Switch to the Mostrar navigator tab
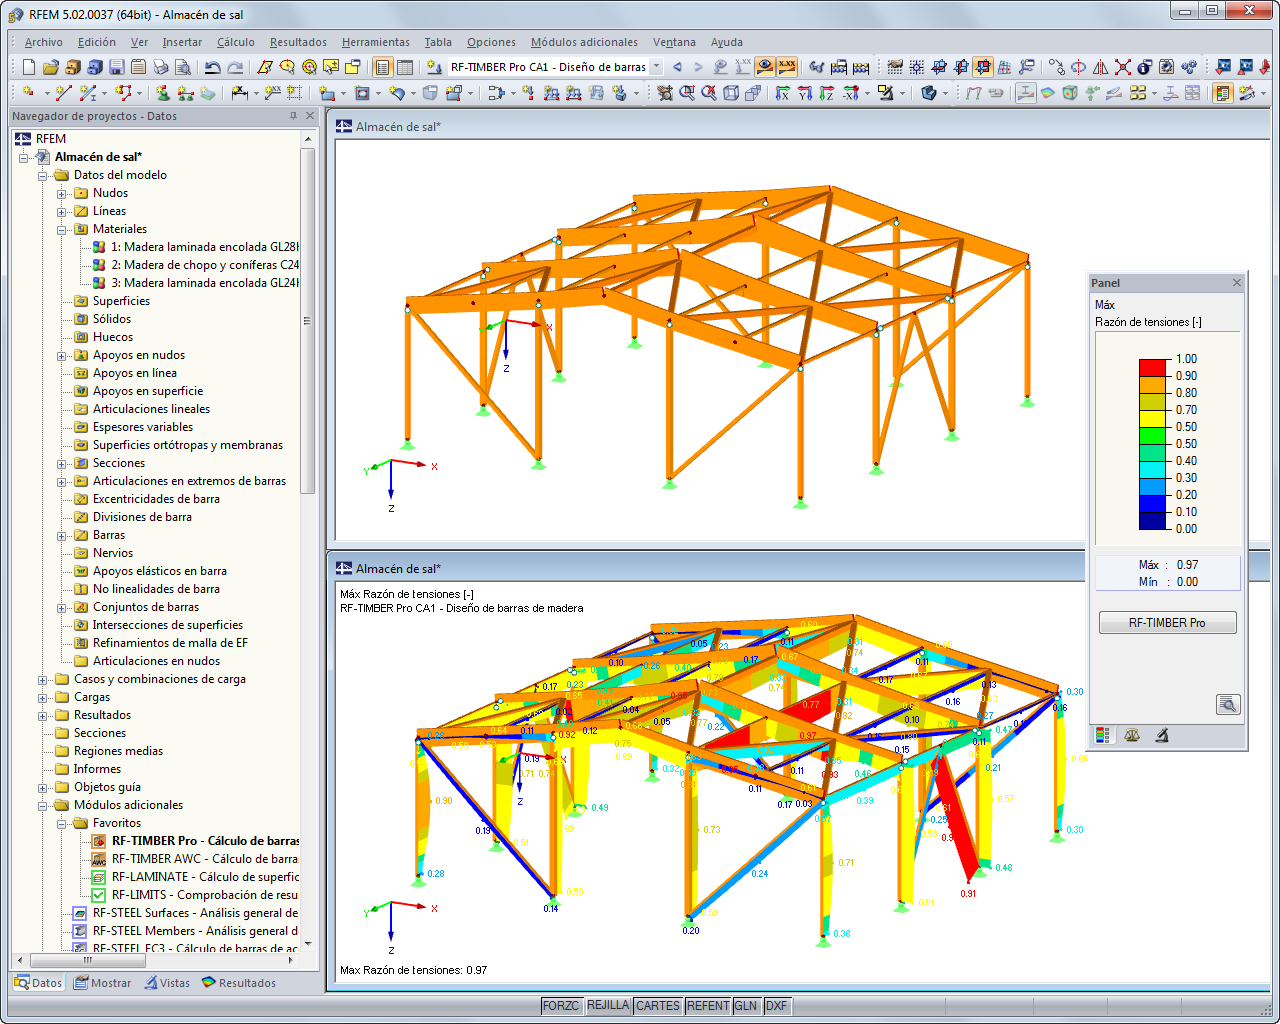 [101, 983]
